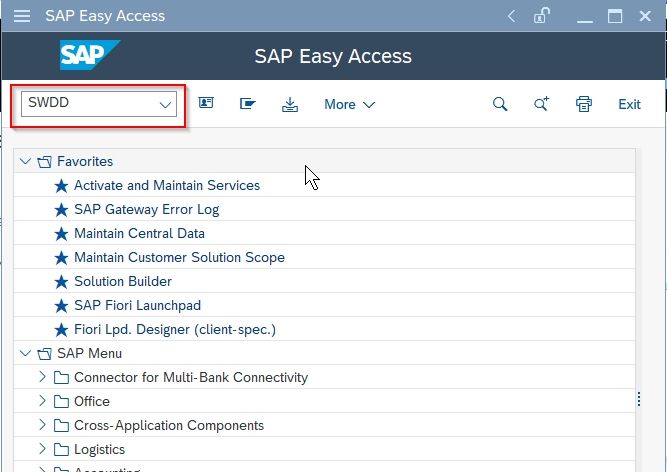The width and height of the screenshot is (667, 472).
Task: Select the SAP Menu label
Action: (x=89, y=353)
